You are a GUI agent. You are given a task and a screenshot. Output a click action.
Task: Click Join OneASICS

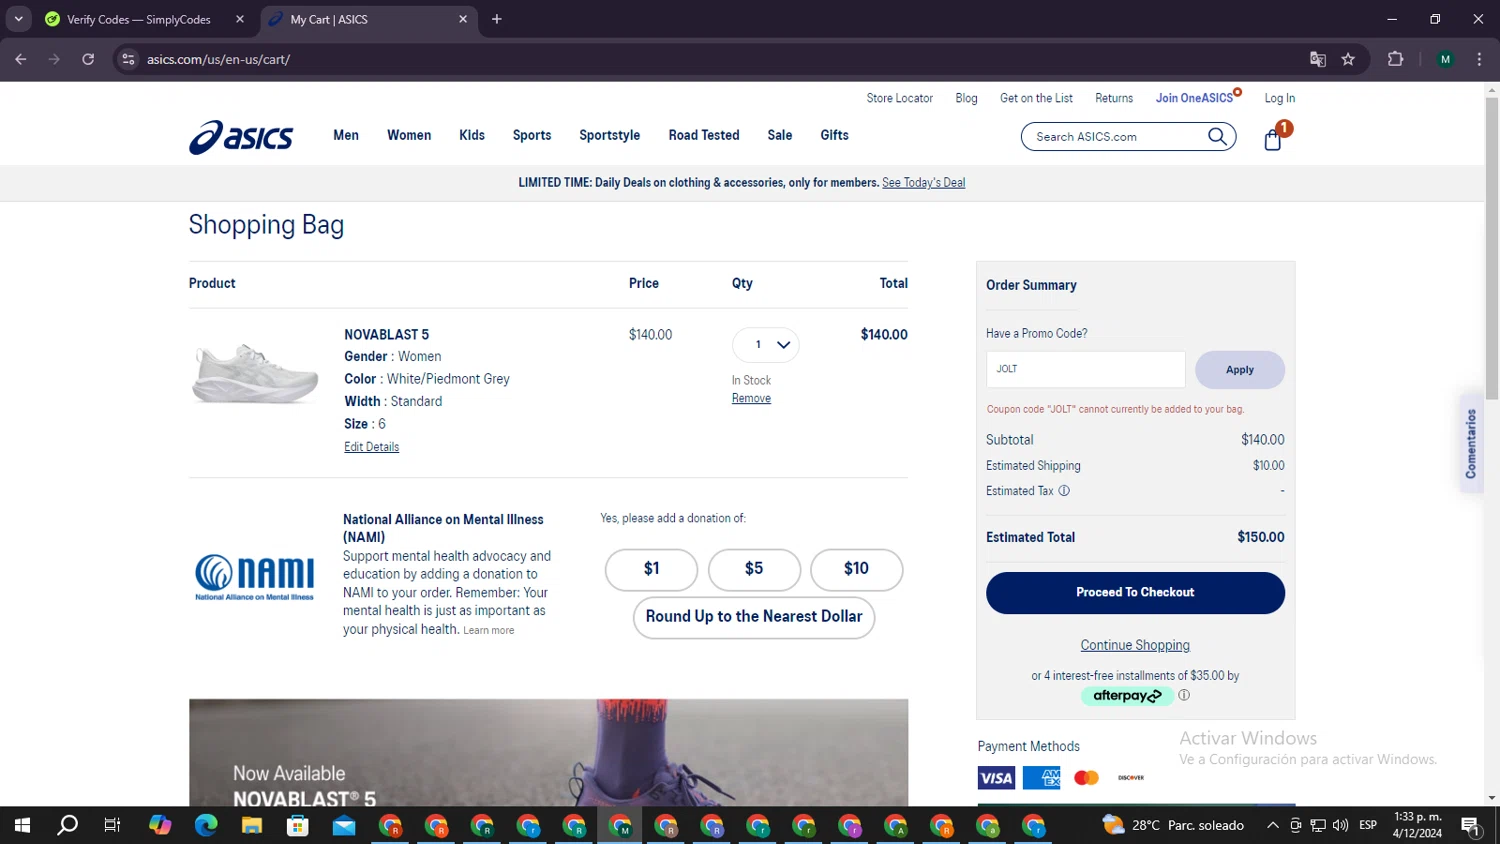click(x=1195, y=98)
